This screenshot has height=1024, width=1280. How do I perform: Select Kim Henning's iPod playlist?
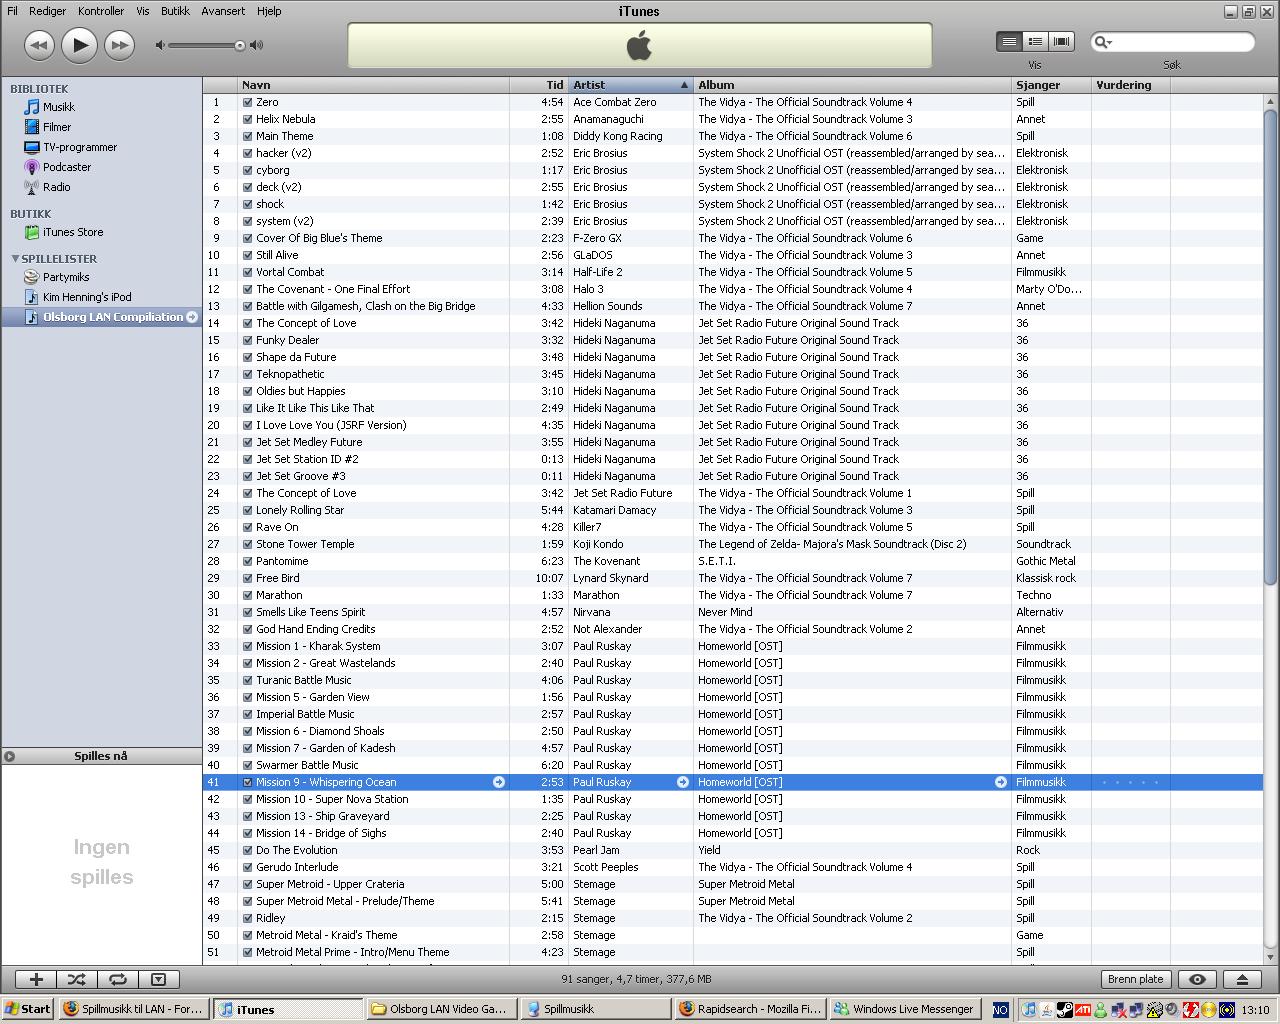click(87, 297)
